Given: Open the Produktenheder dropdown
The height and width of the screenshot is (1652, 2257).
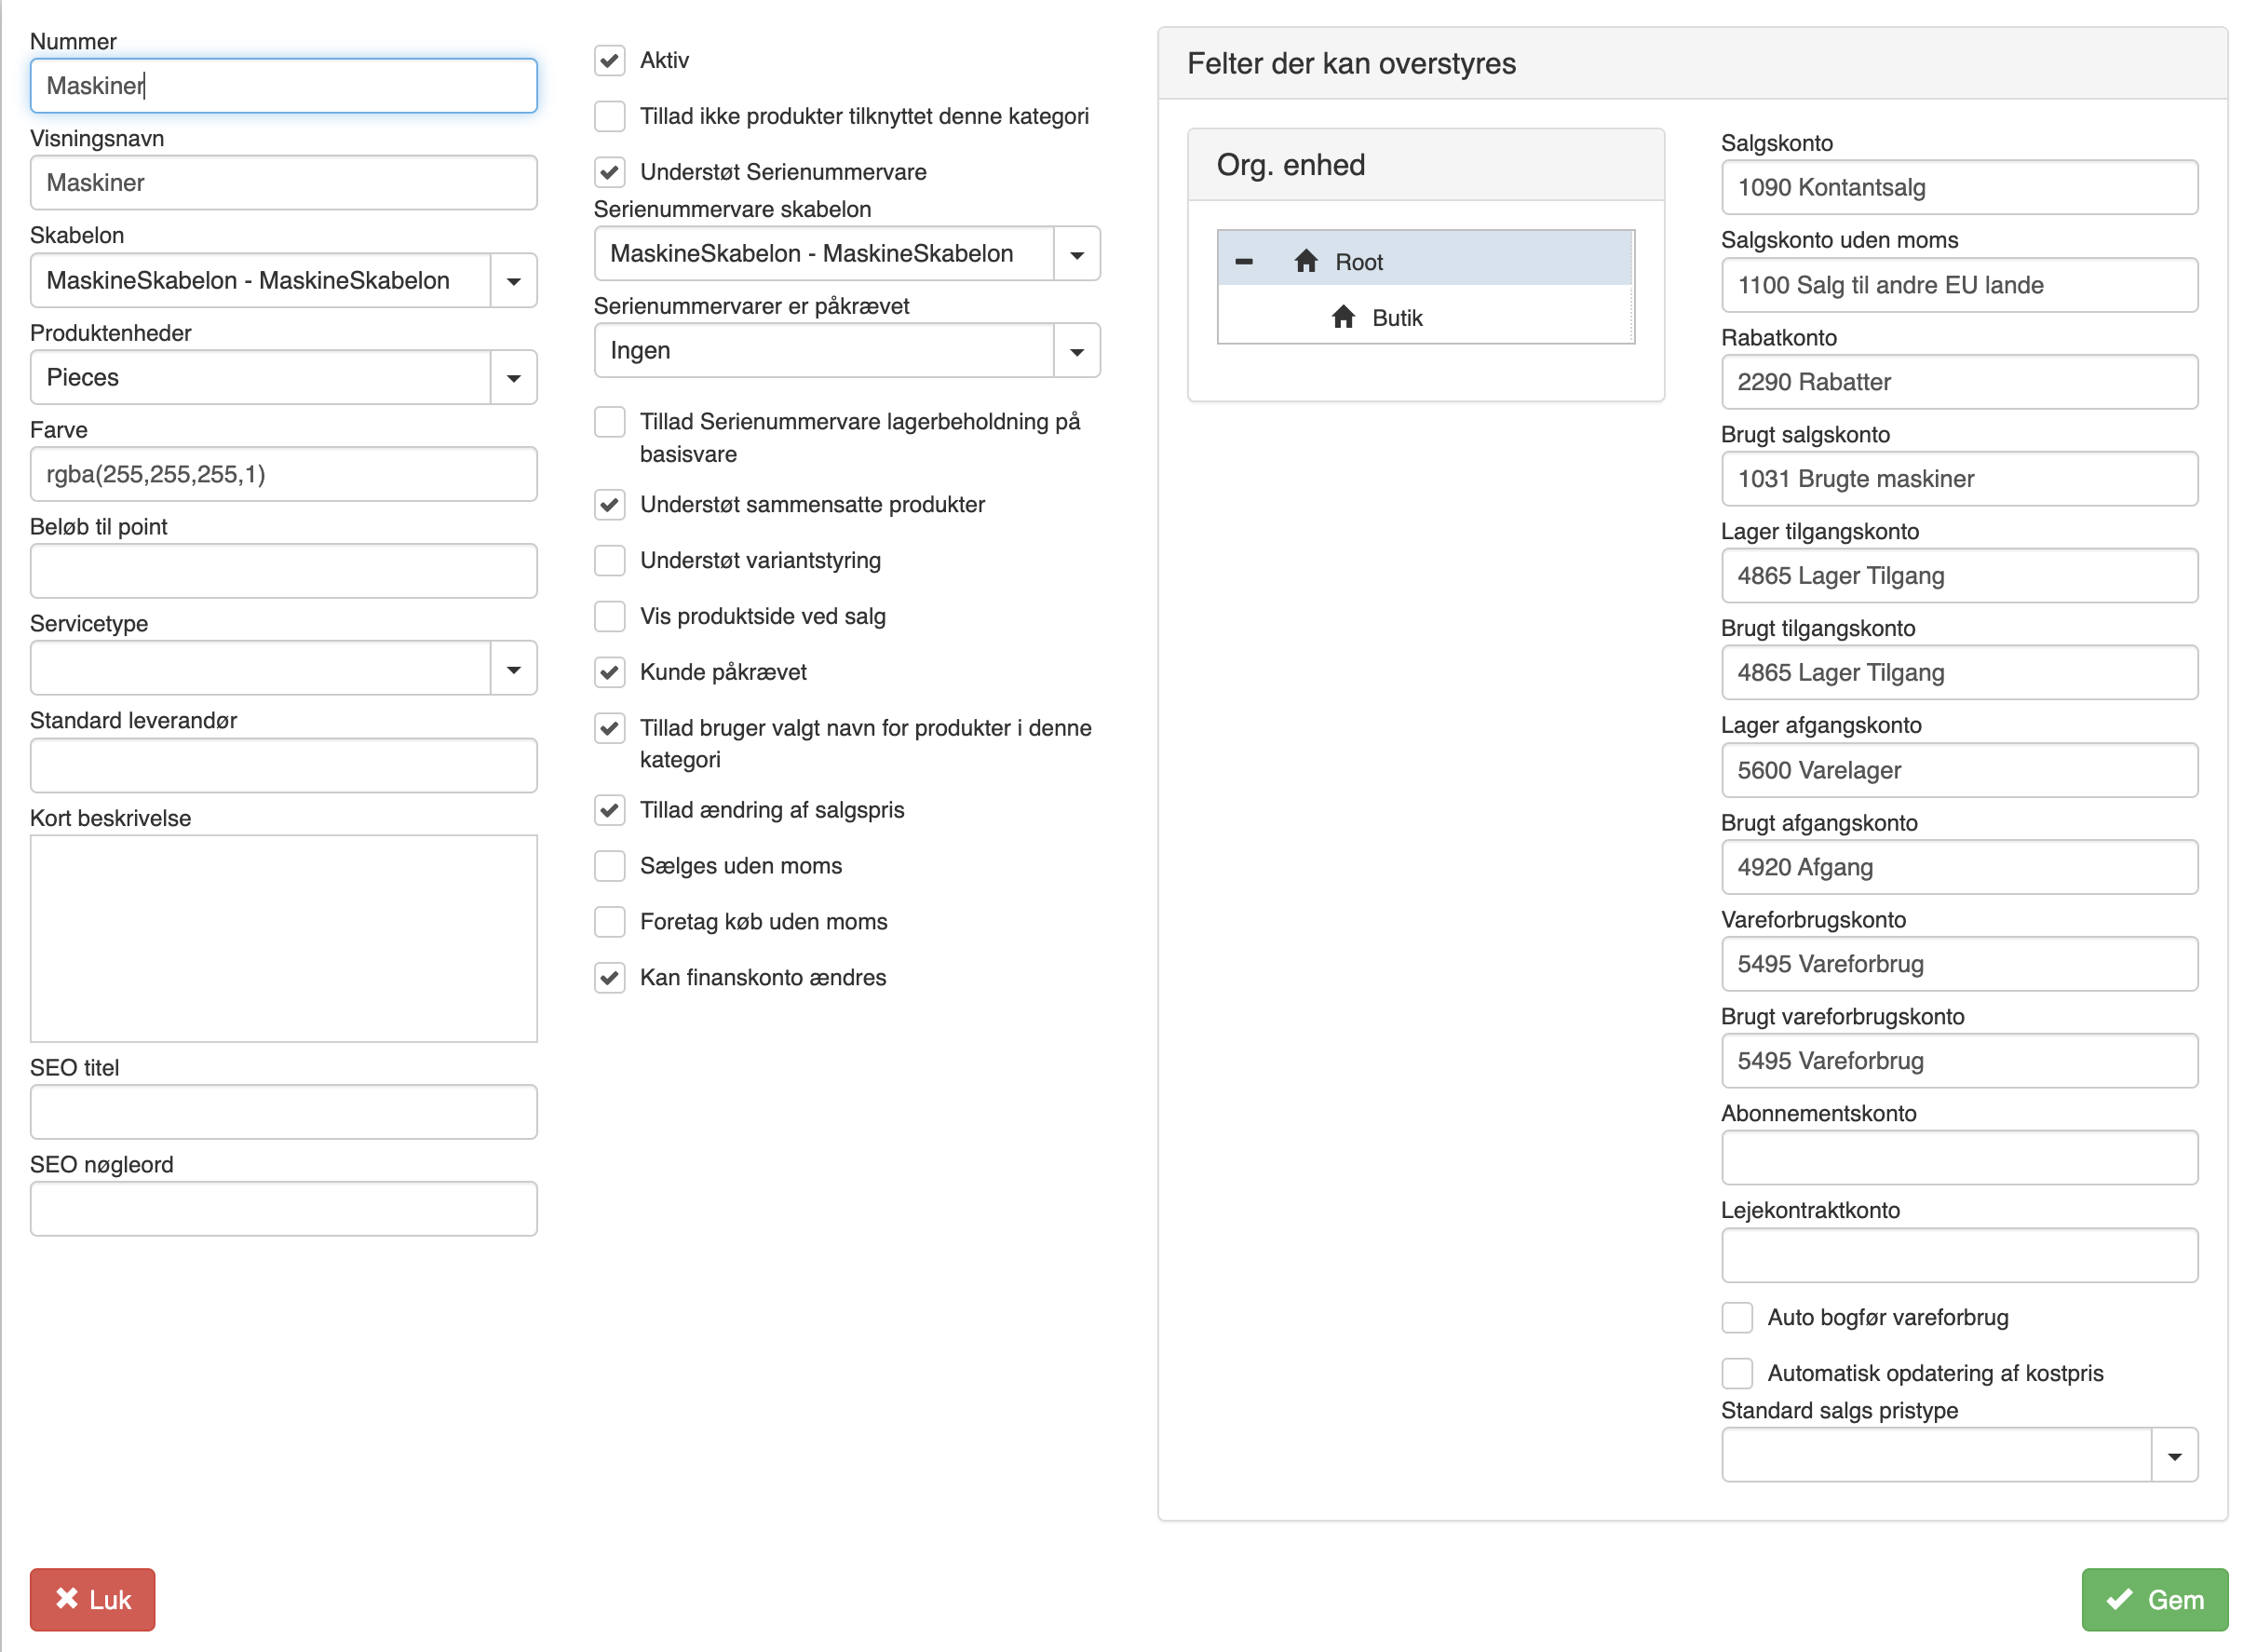Looking at the screenshot, I should point(514,377).
